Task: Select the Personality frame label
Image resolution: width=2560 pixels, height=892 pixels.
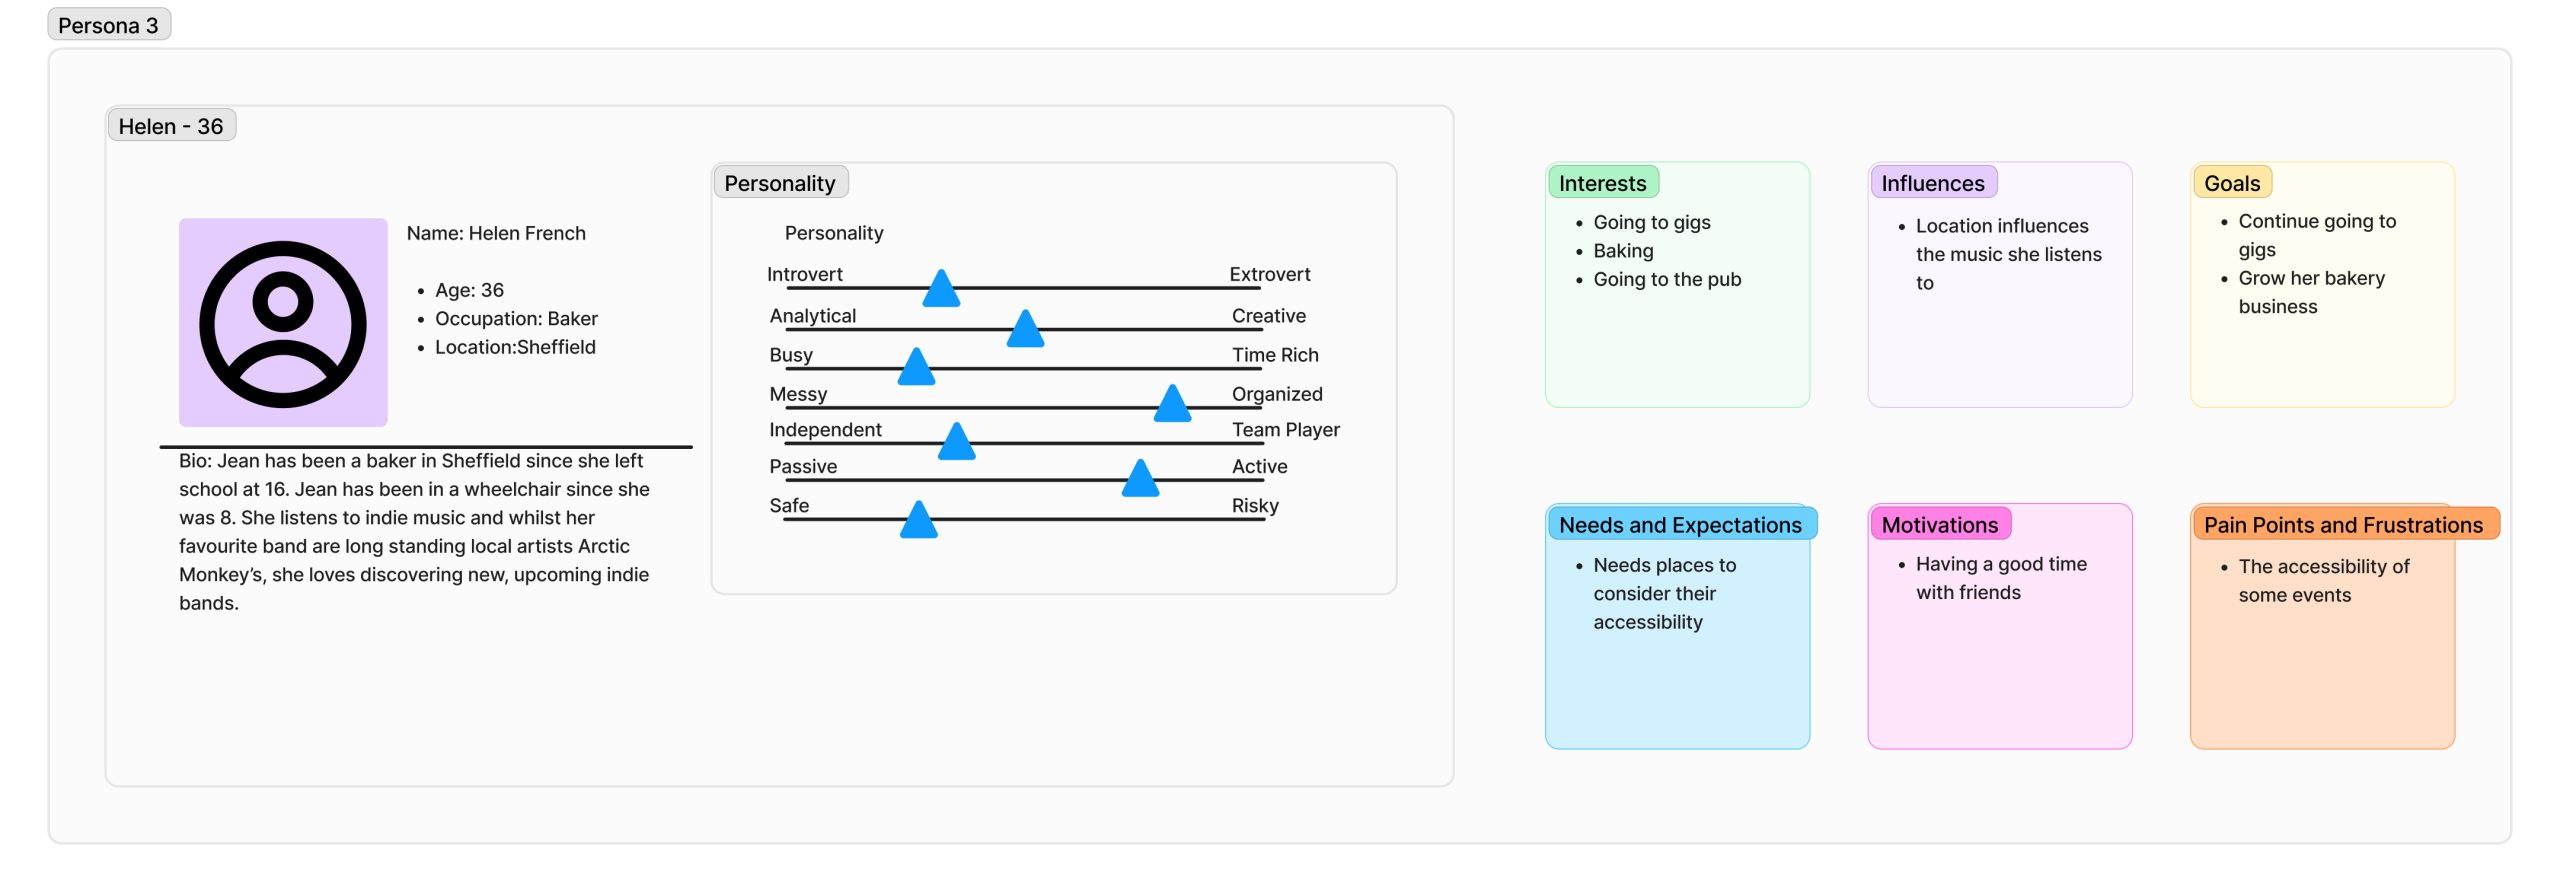Action: (x=780, y=183)
